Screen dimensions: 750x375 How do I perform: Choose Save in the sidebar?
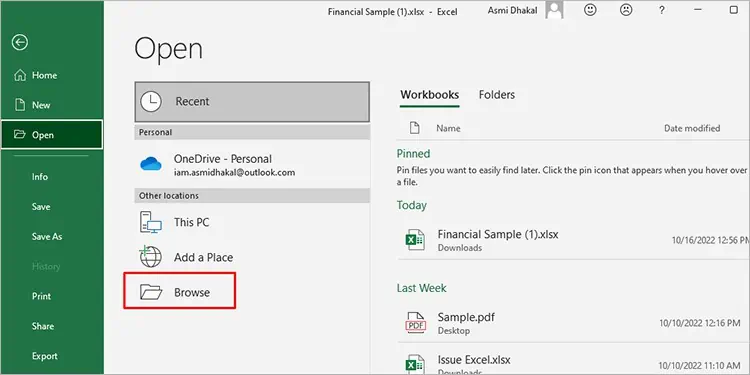(x=52, y=207)
